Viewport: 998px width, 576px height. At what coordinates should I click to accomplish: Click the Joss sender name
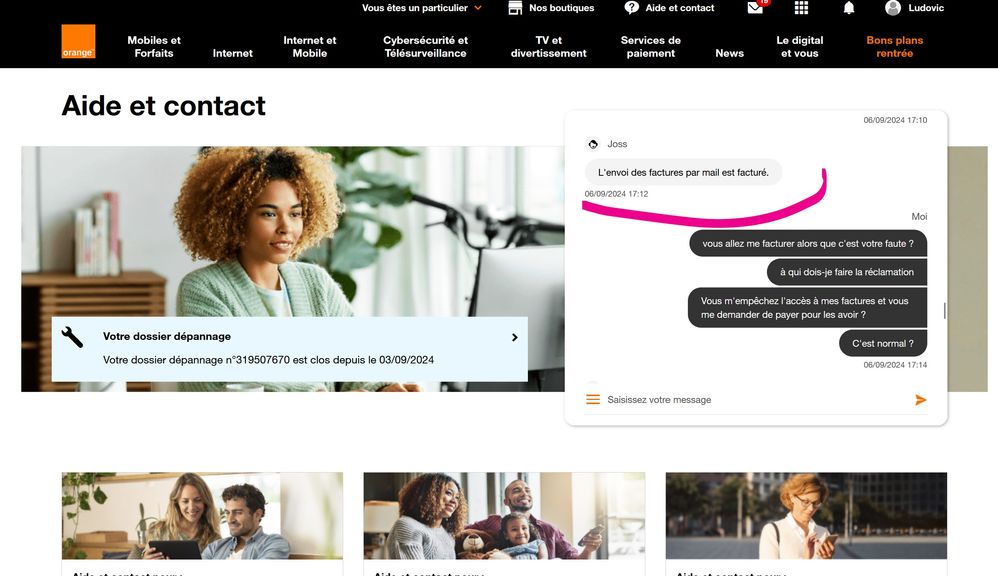(617, 144)
